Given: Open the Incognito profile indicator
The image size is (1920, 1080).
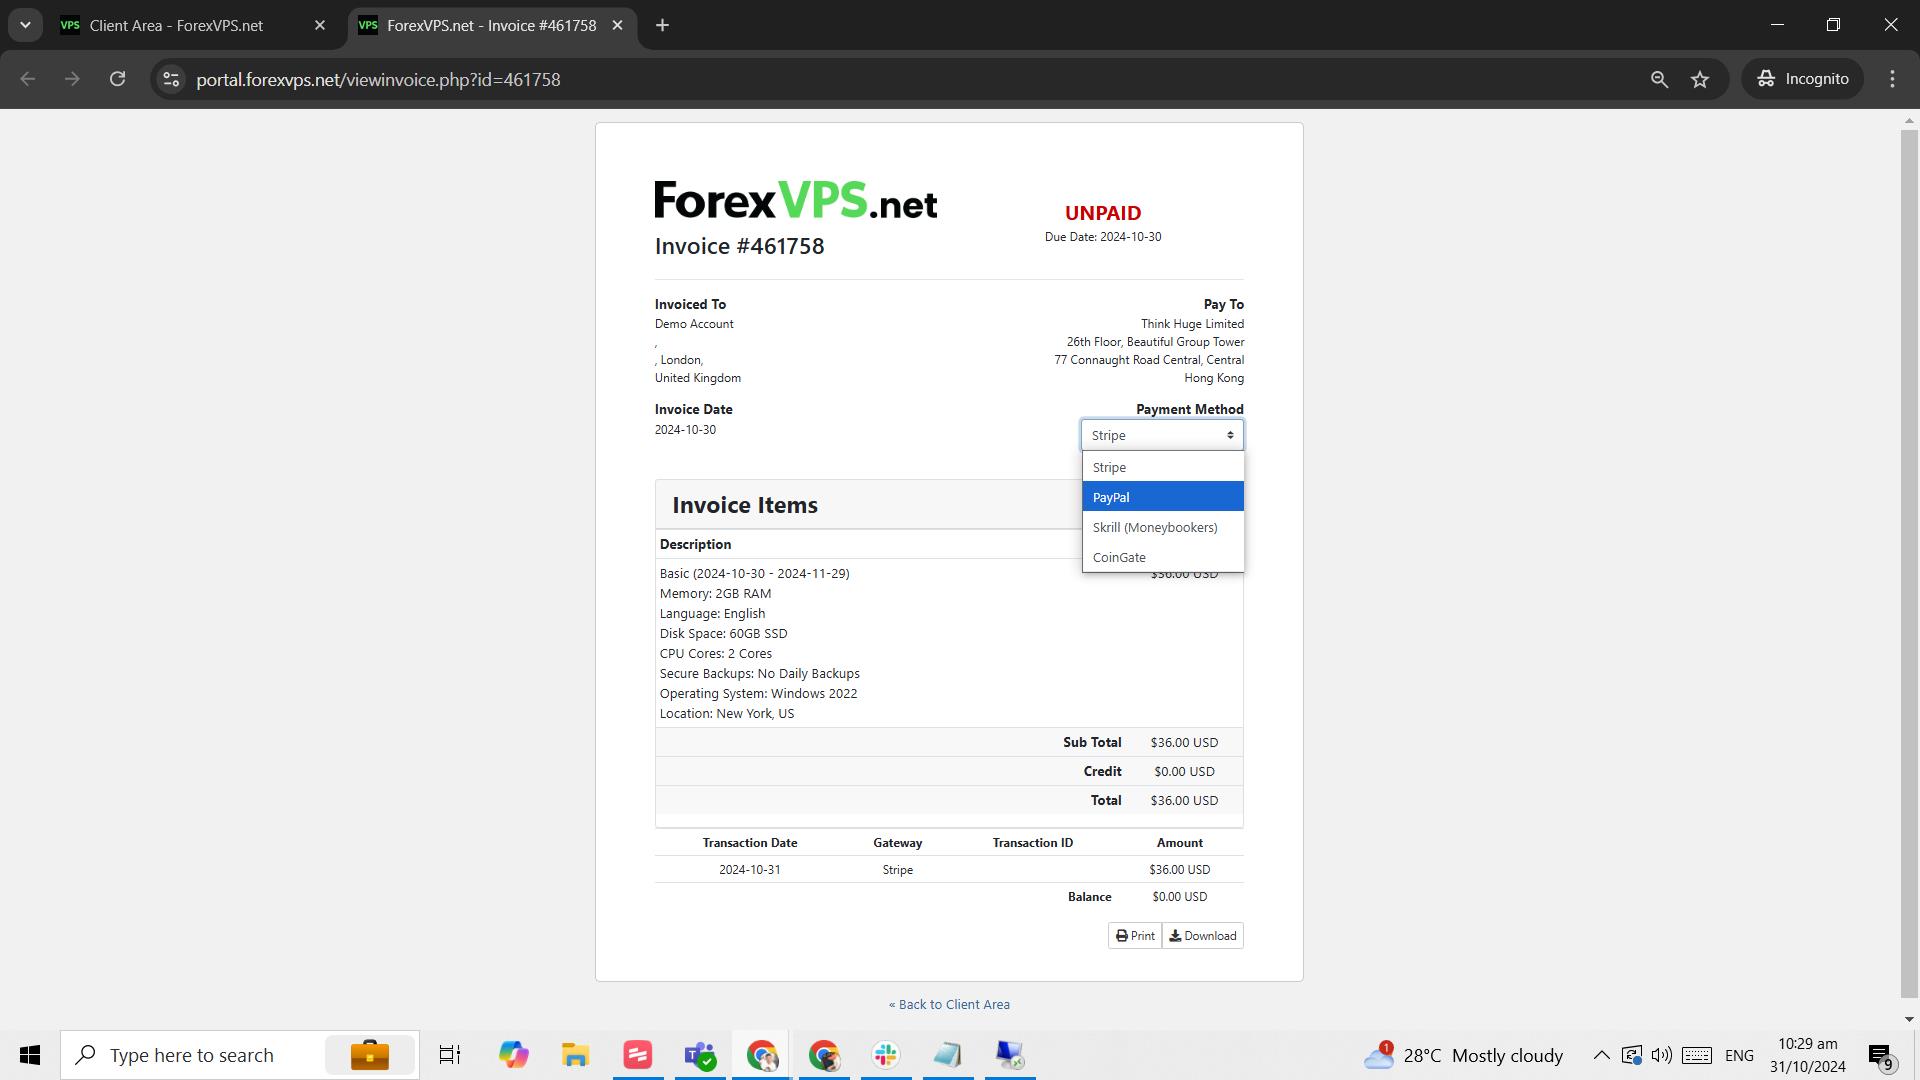Looking at the screenshot, I should coord(1804,79).
